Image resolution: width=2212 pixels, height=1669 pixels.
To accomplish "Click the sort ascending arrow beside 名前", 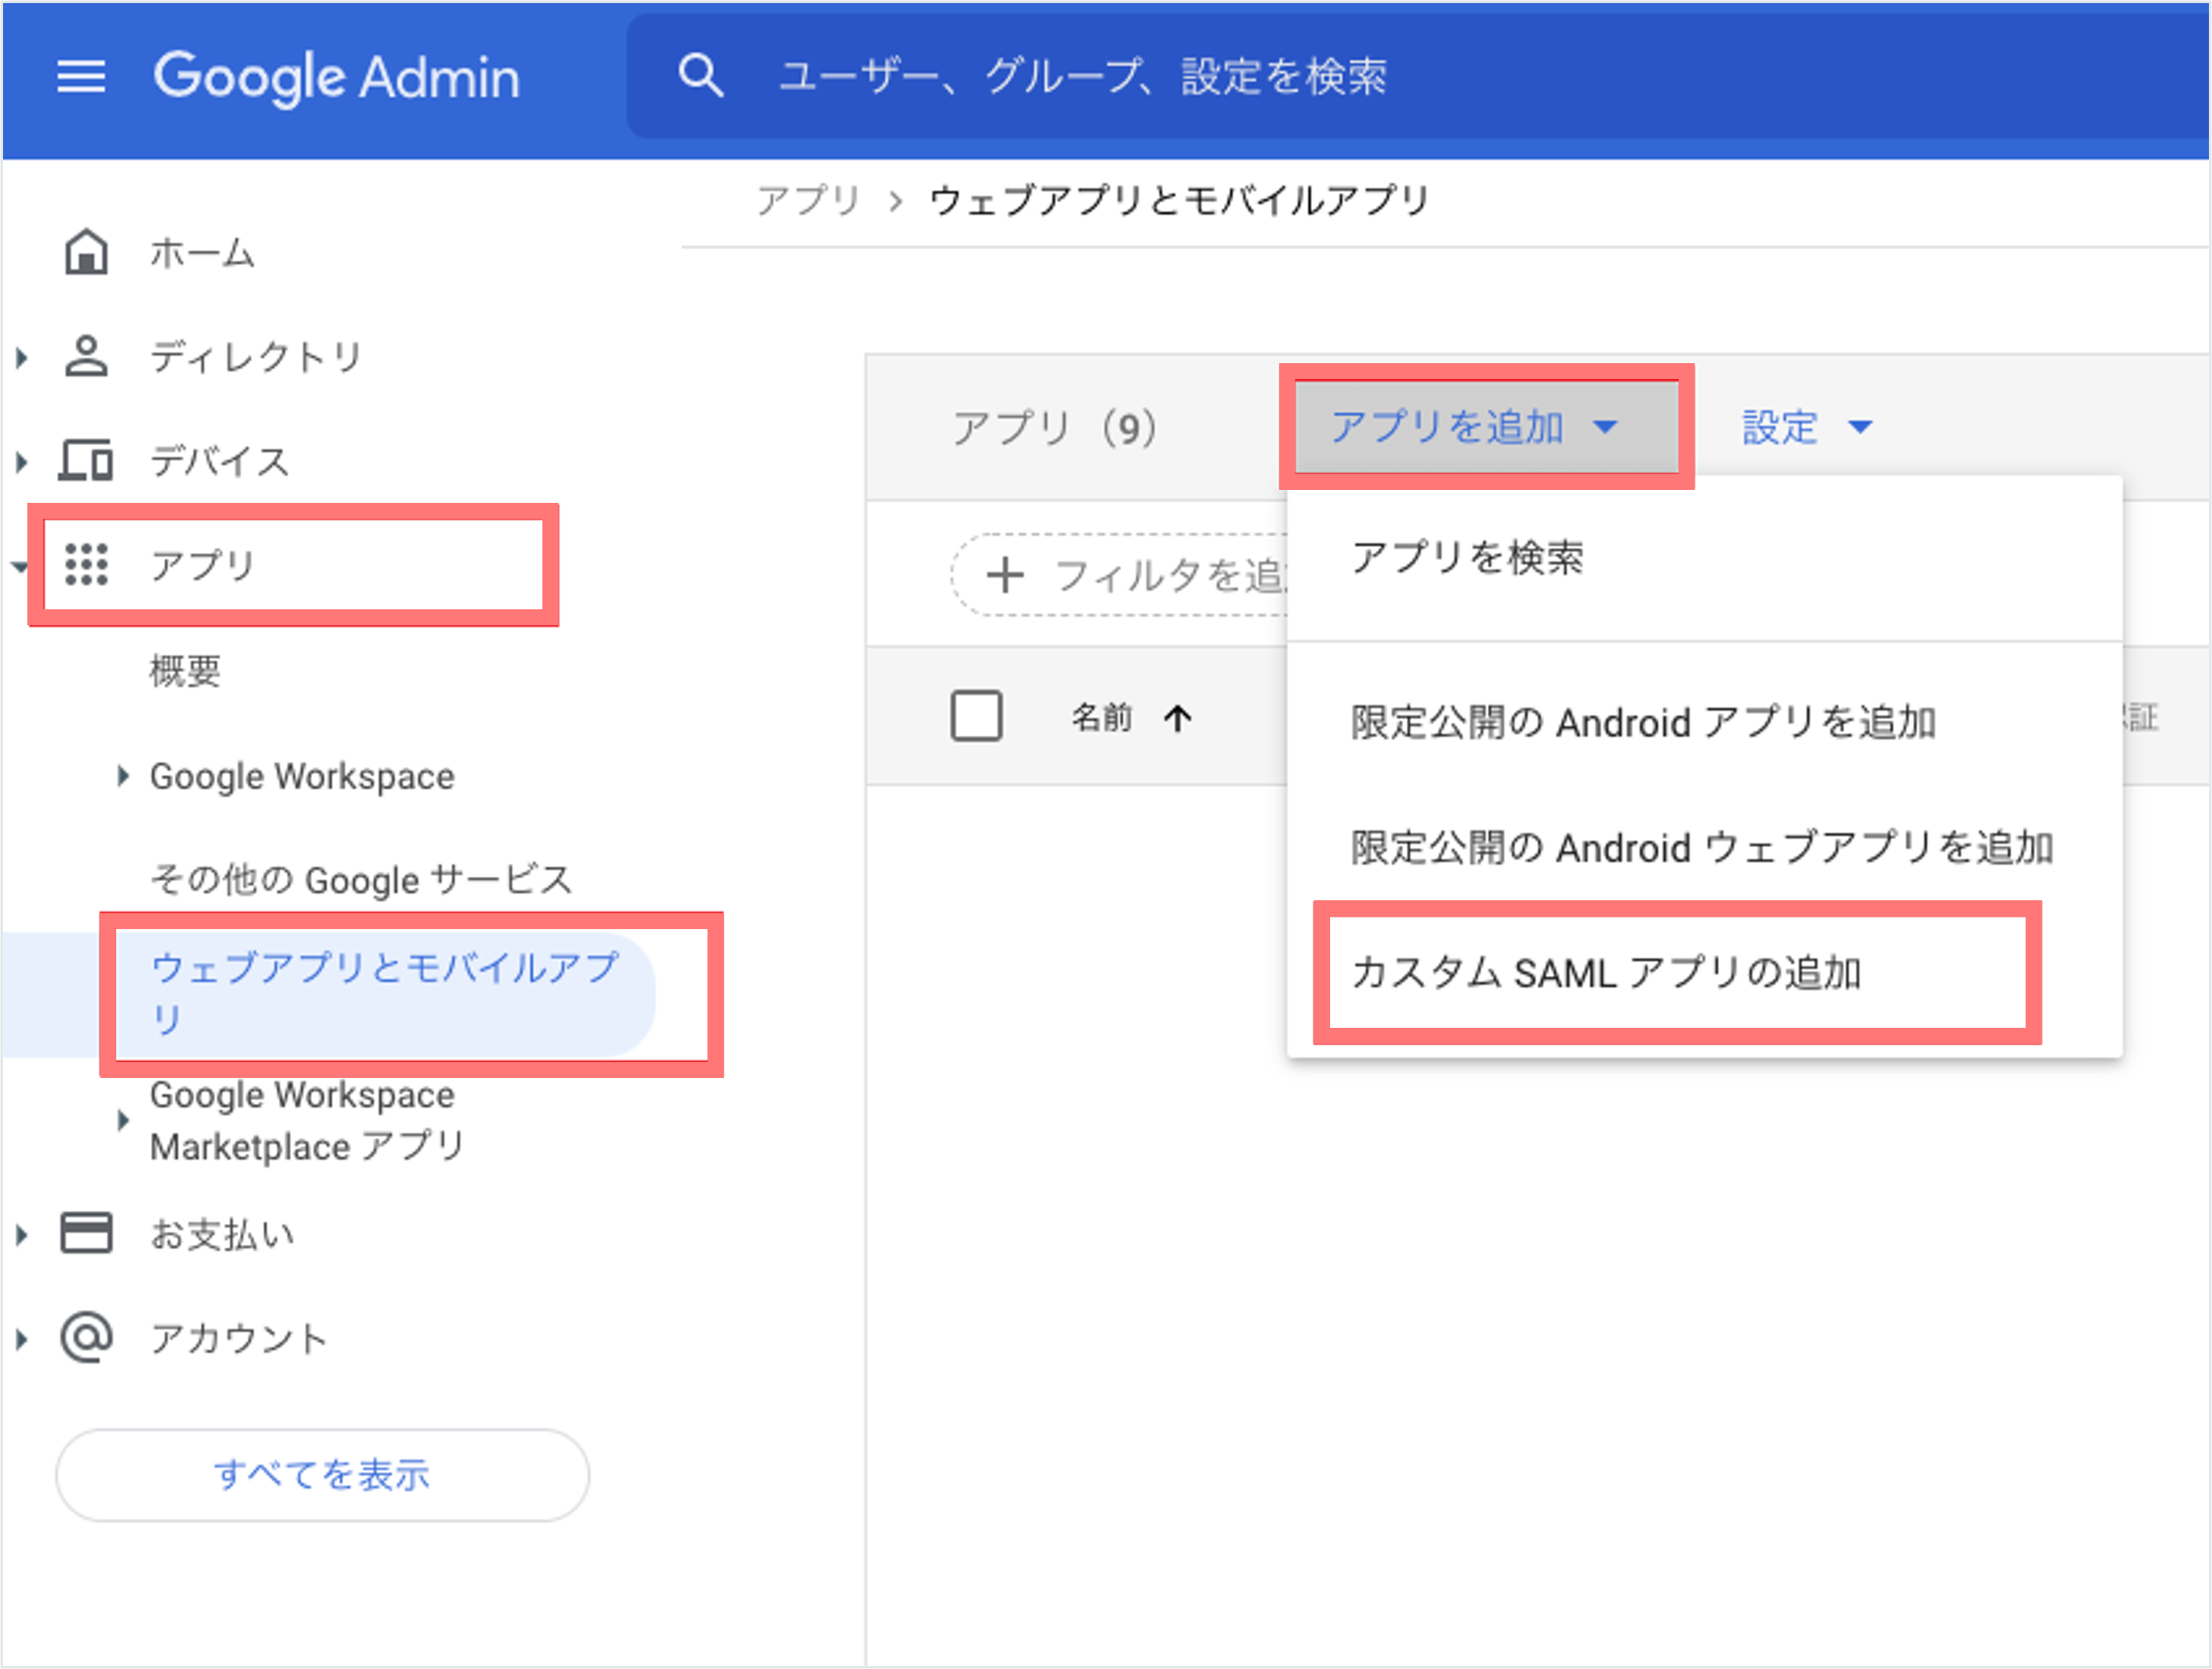I will click(1178, 718).
